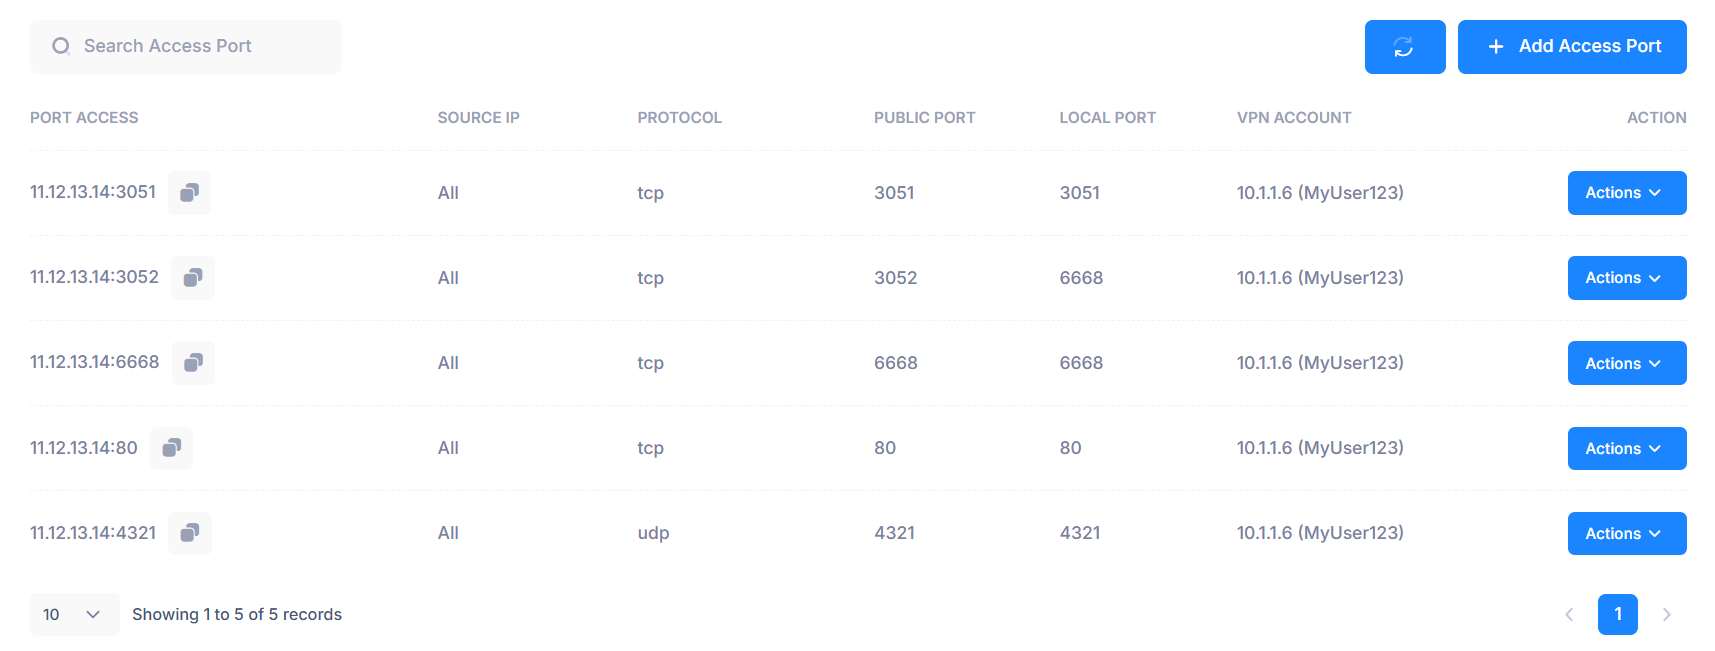Open Actions dropdown for port 80
The image size is (1715, 651).
pos(1627,448)
